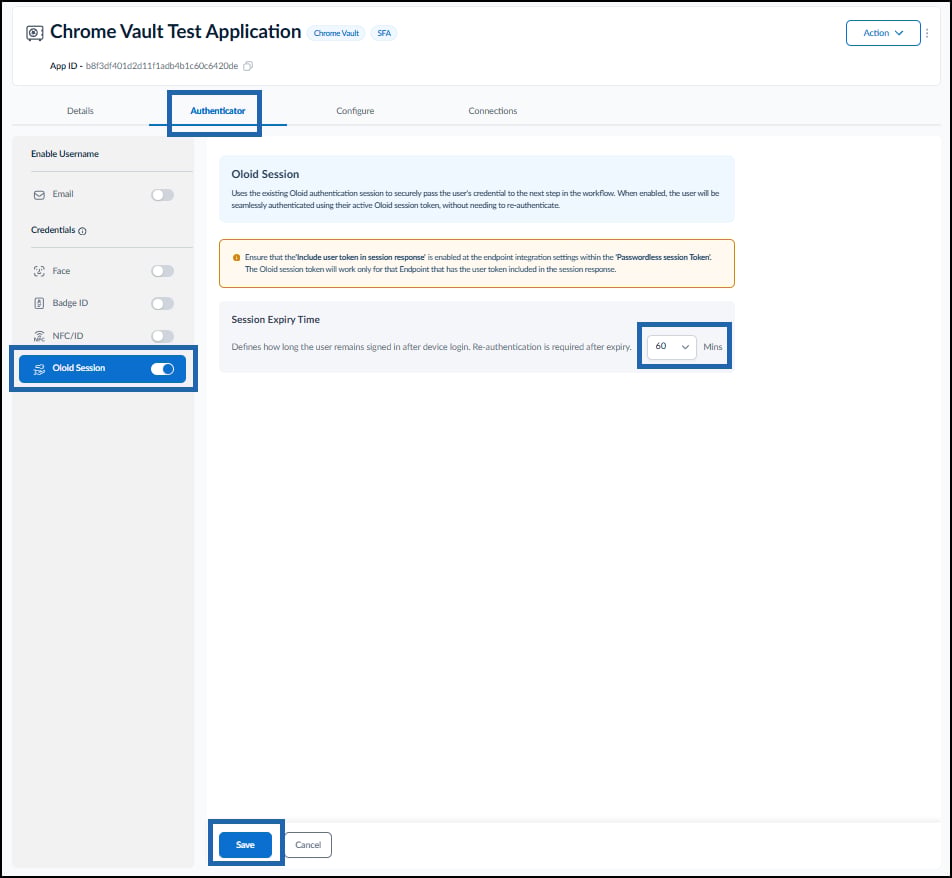Screen dimensions: 952x878
Task: Select the Face credential label
Action: 61,271
